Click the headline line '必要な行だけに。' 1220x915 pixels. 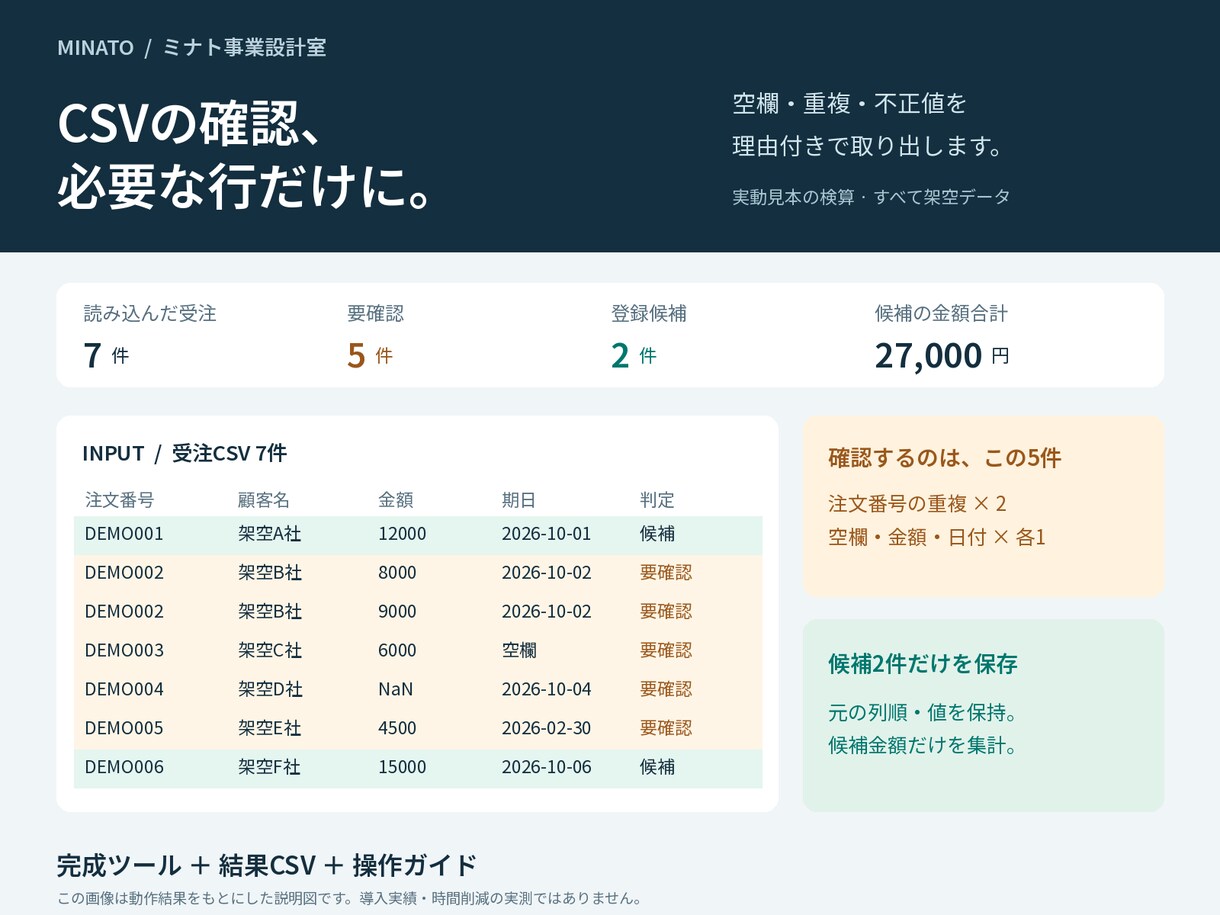(x=246, y=186)
